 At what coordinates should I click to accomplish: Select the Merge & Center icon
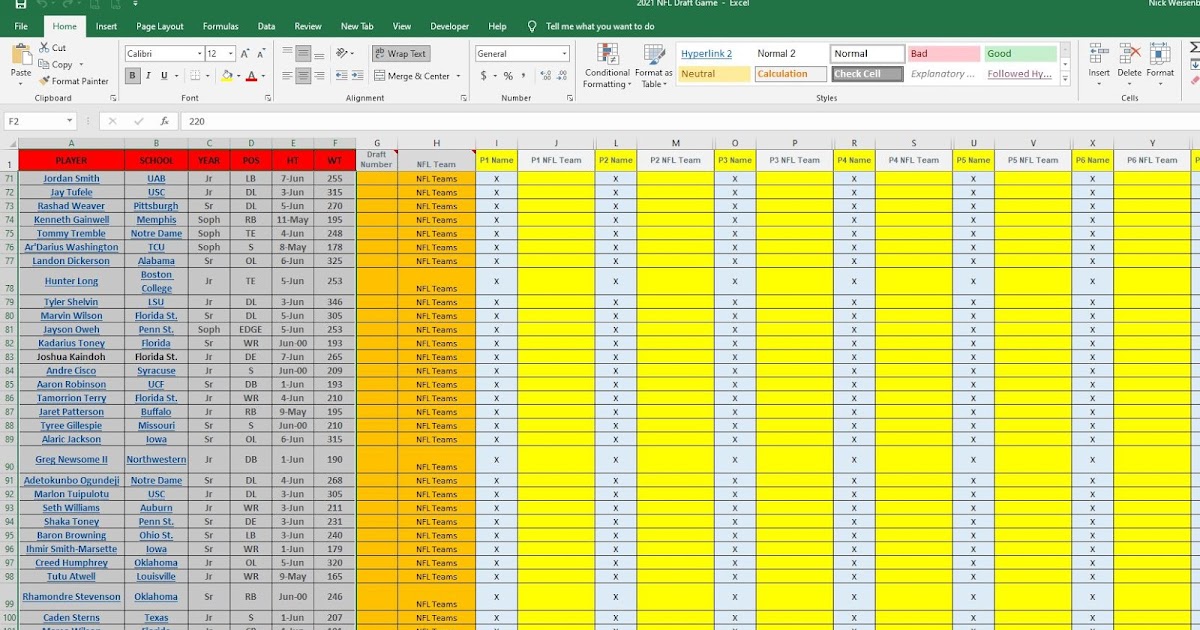(x=378, y=76)
